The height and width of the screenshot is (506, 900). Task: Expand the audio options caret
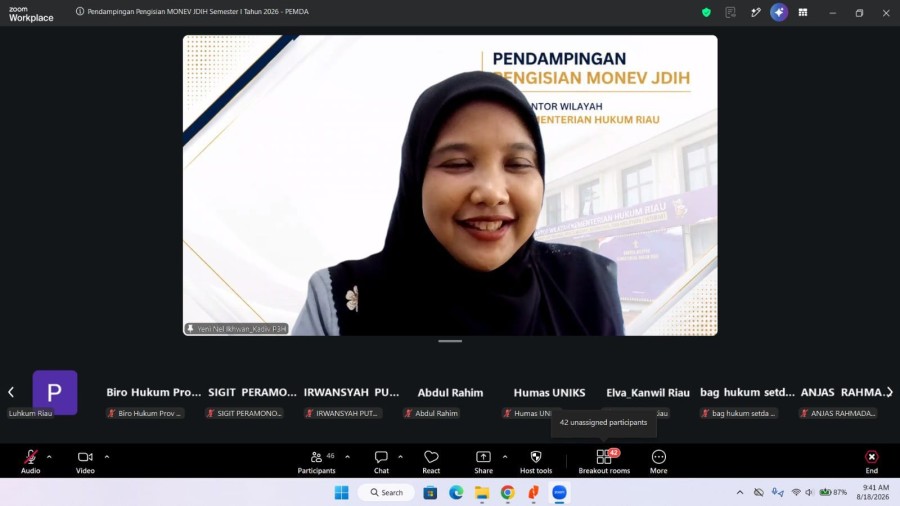click(x=49, y=457)
